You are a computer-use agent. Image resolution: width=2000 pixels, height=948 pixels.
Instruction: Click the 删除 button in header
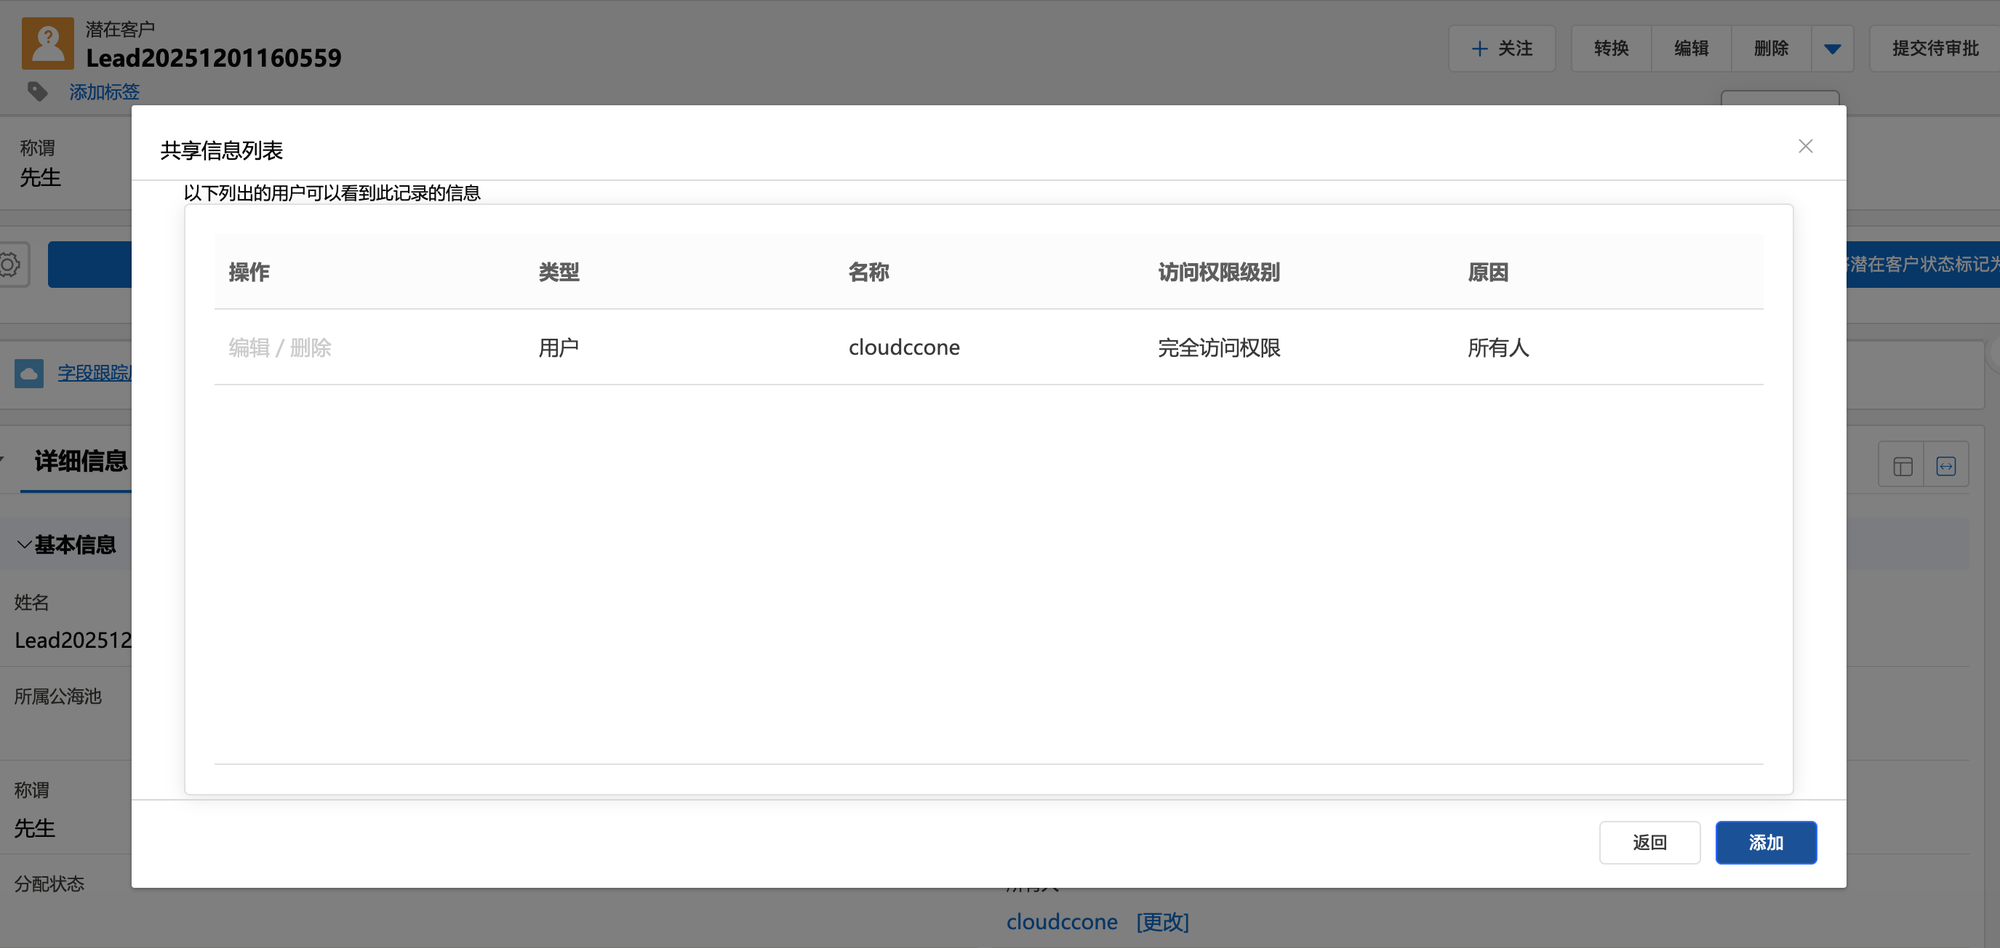pyautogui.click(x=1771, y=48)
